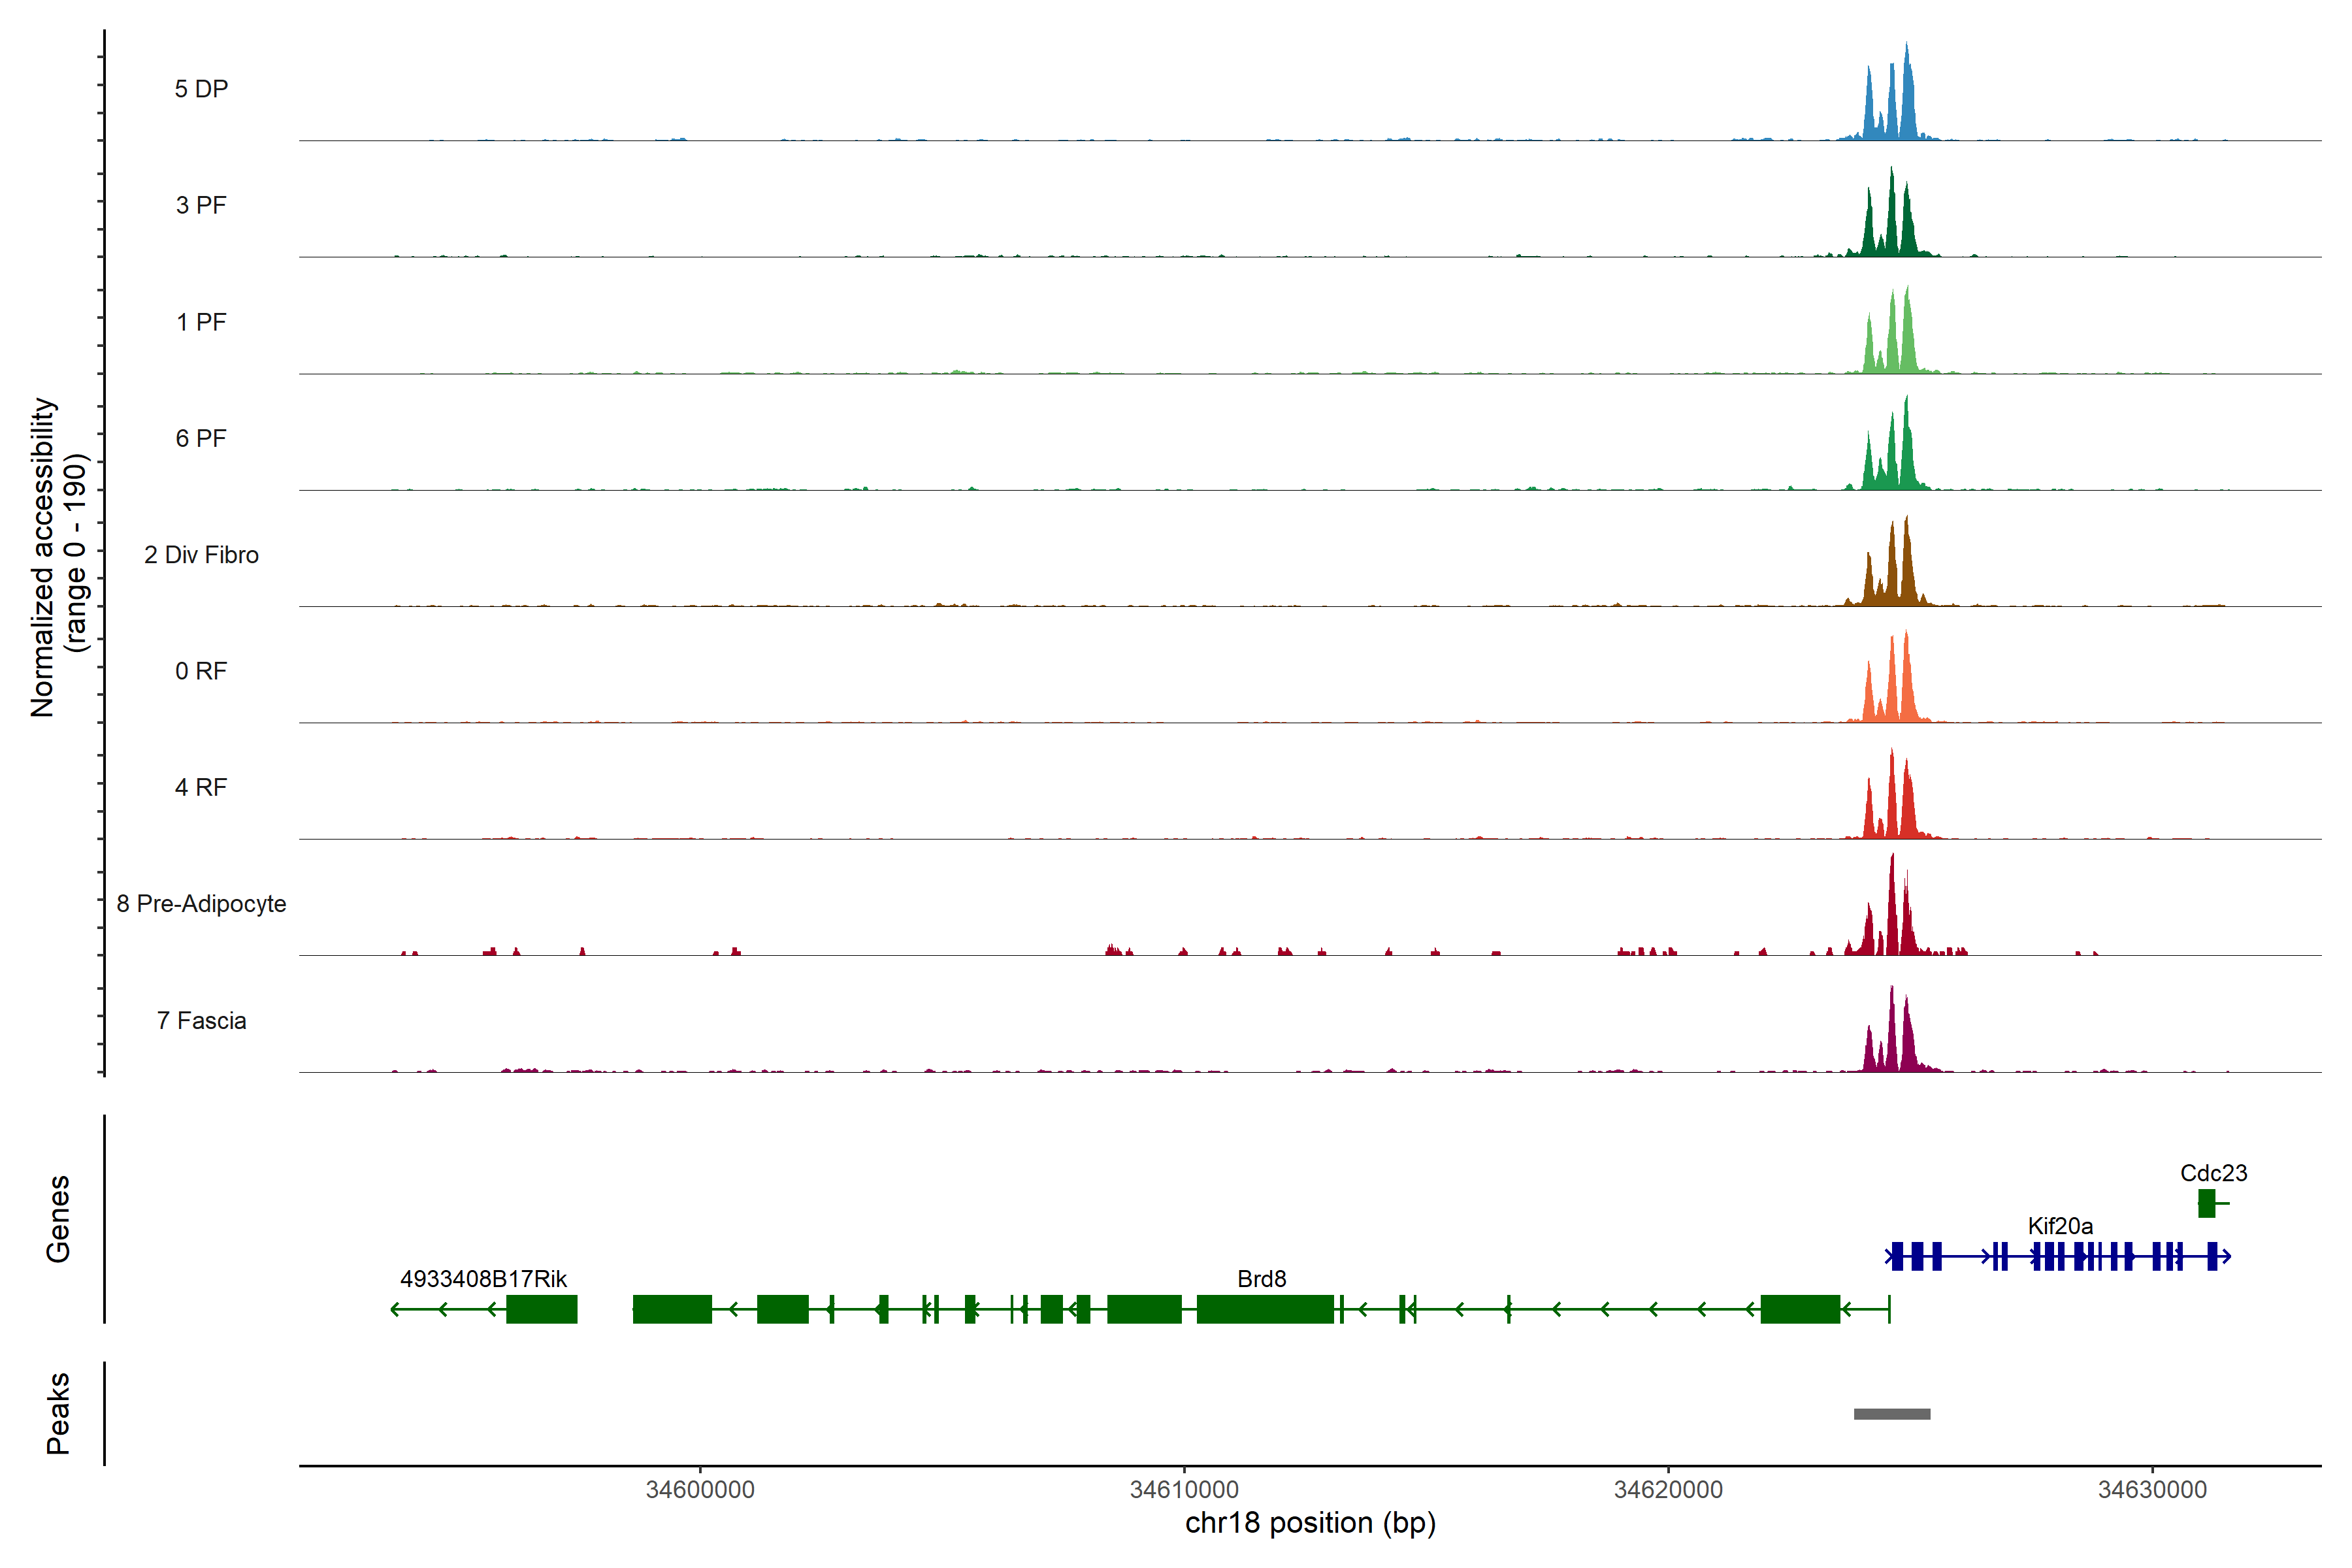Click the 3 PF track label
This screenshot has height=1568, width=2352.
pyautogui.click(x=201, y=205)
